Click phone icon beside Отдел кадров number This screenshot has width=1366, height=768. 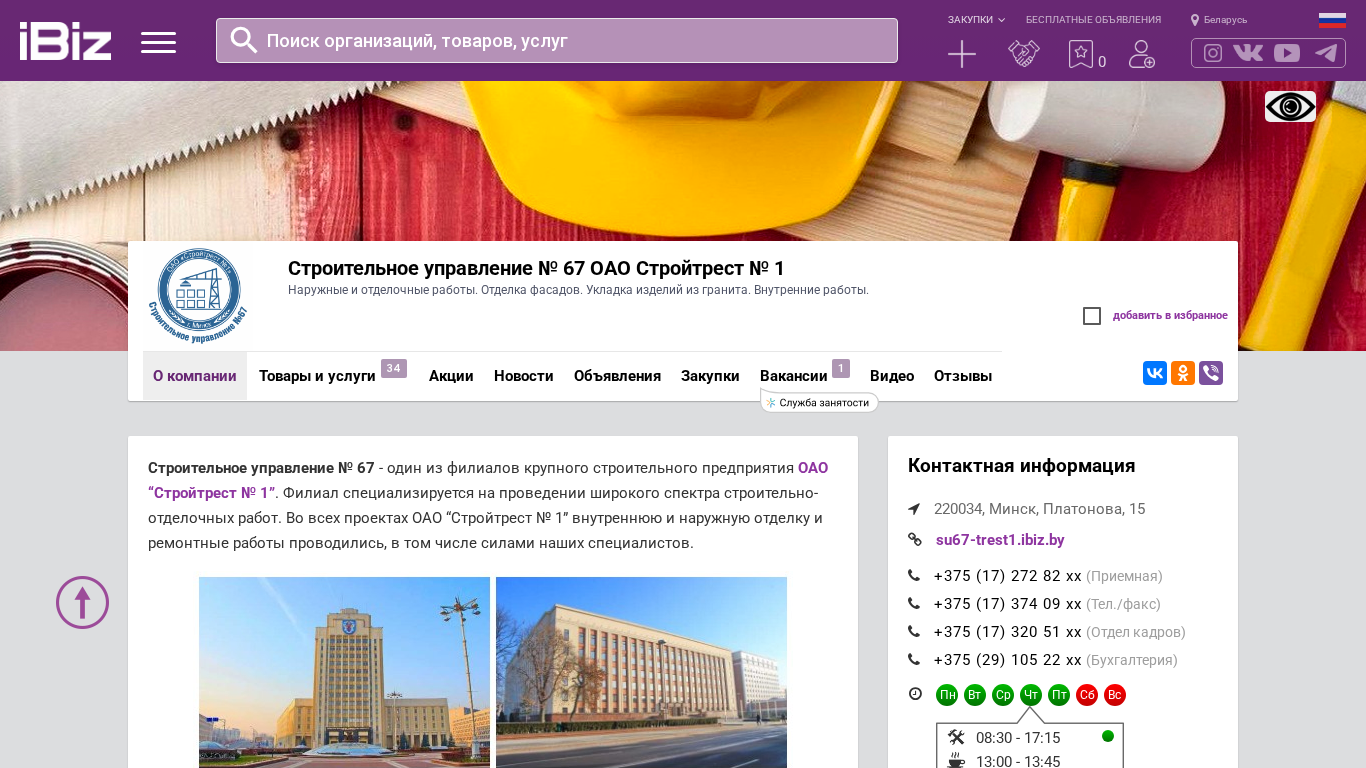pos(914,632)
